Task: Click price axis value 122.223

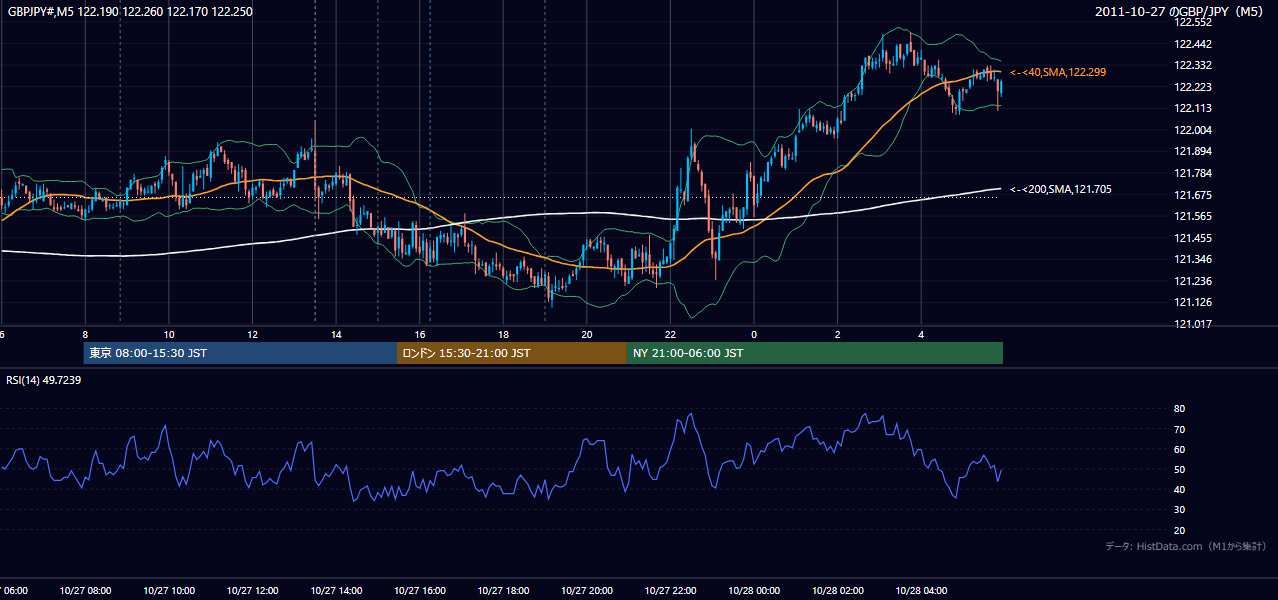Action: click(1192, 87)
